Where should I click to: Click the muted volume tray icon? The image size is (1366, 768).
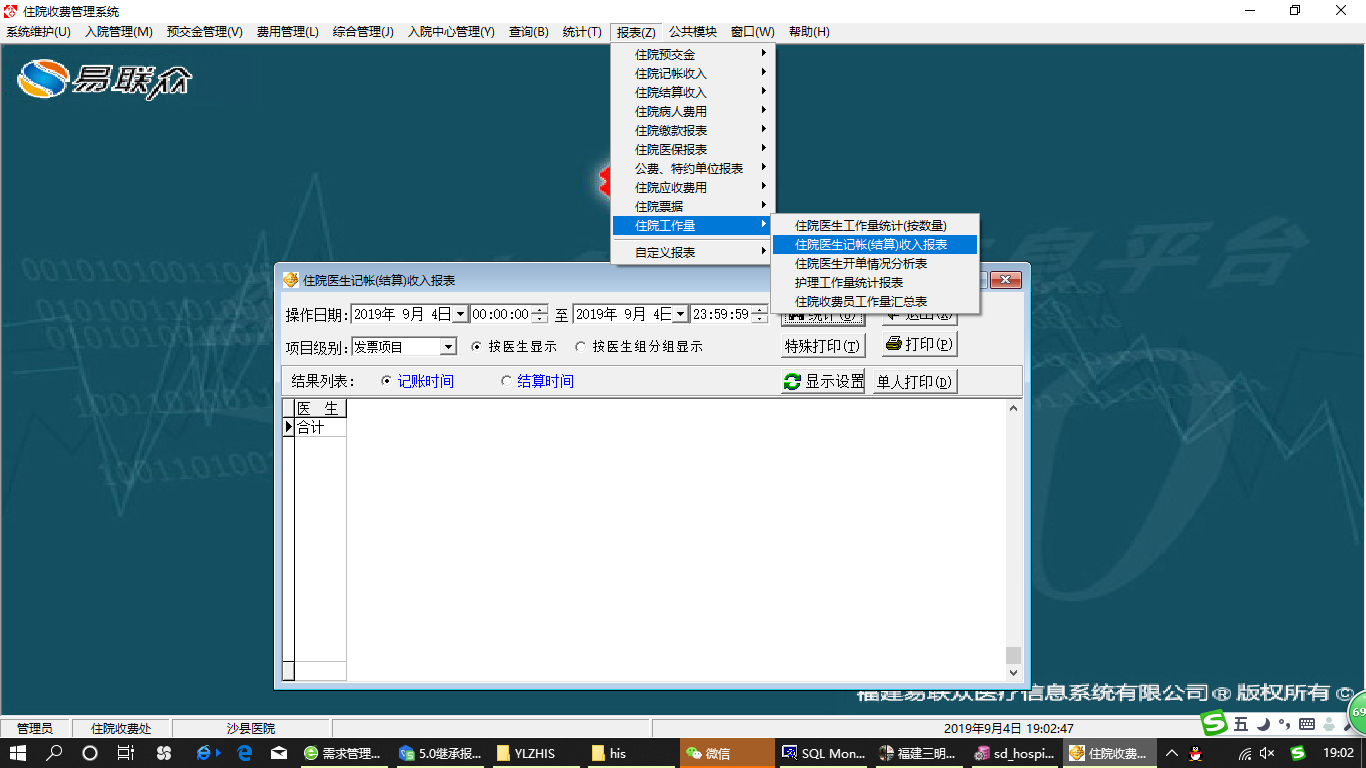(x=1268, y=753)
